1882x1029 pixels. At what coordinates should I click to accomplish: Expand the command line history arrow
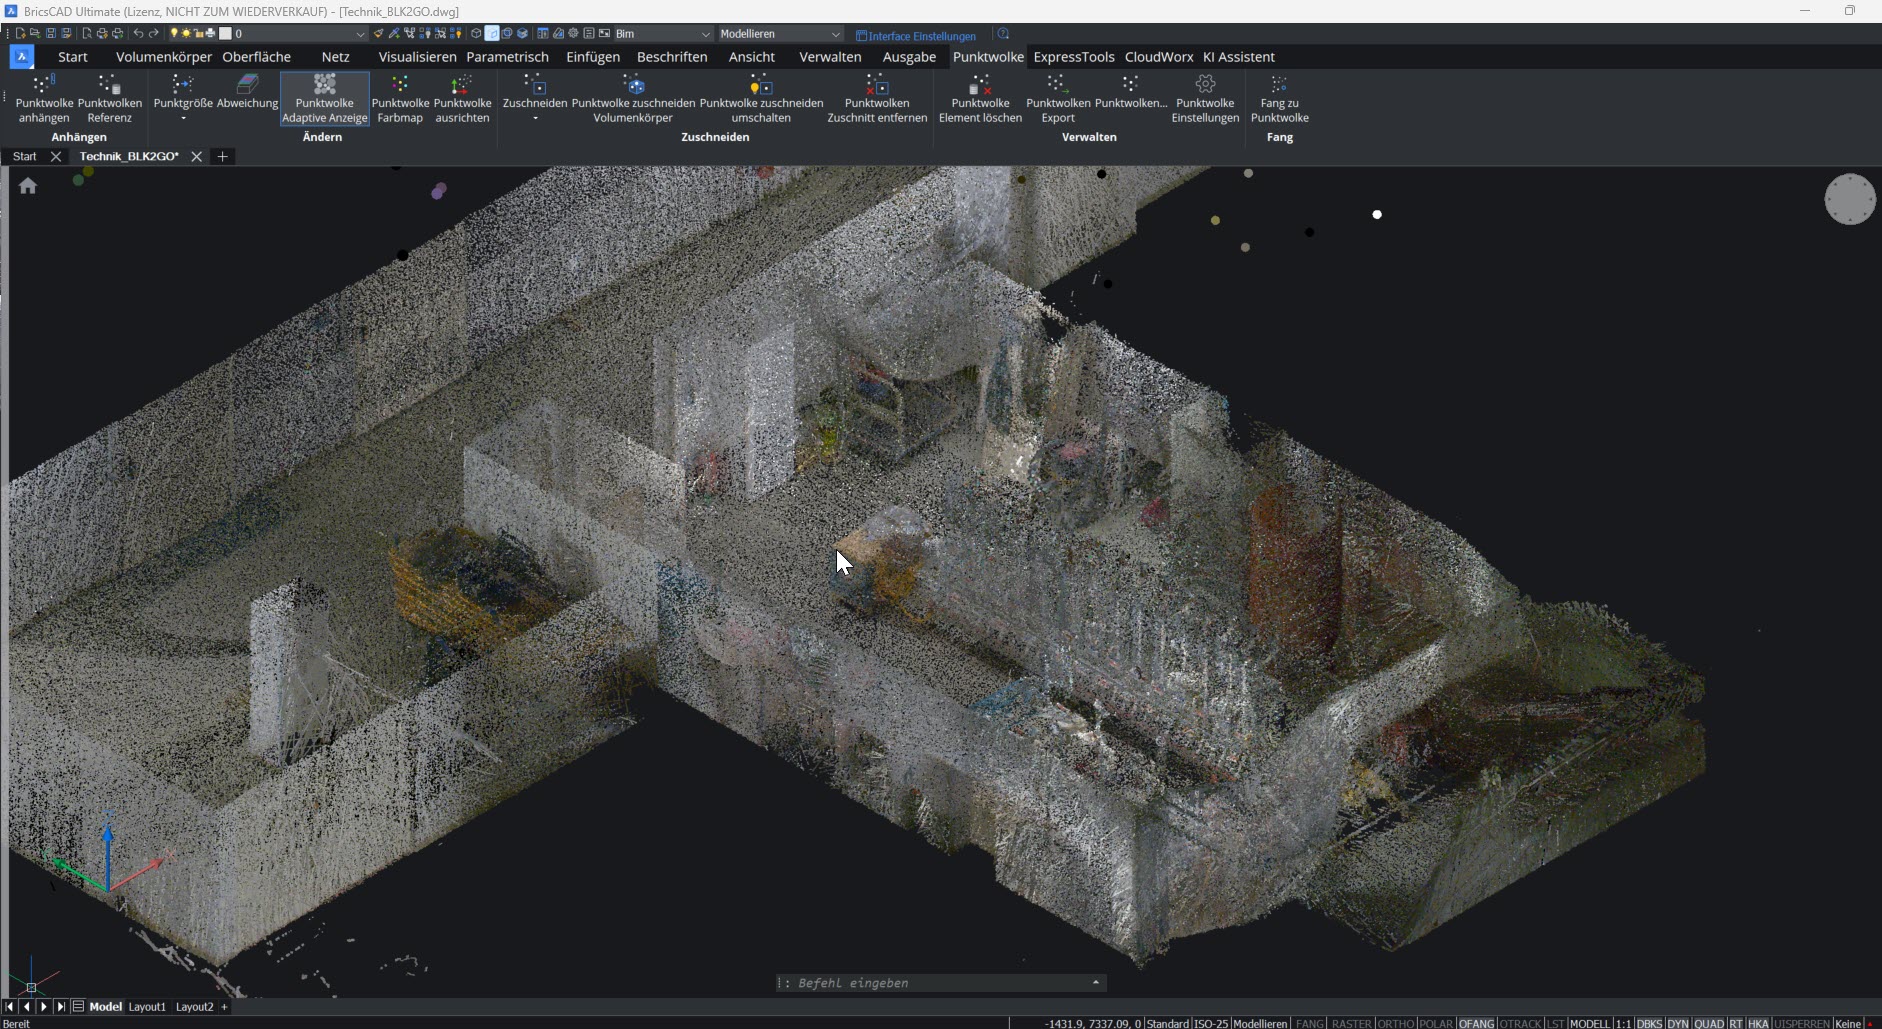point(1096,983)
